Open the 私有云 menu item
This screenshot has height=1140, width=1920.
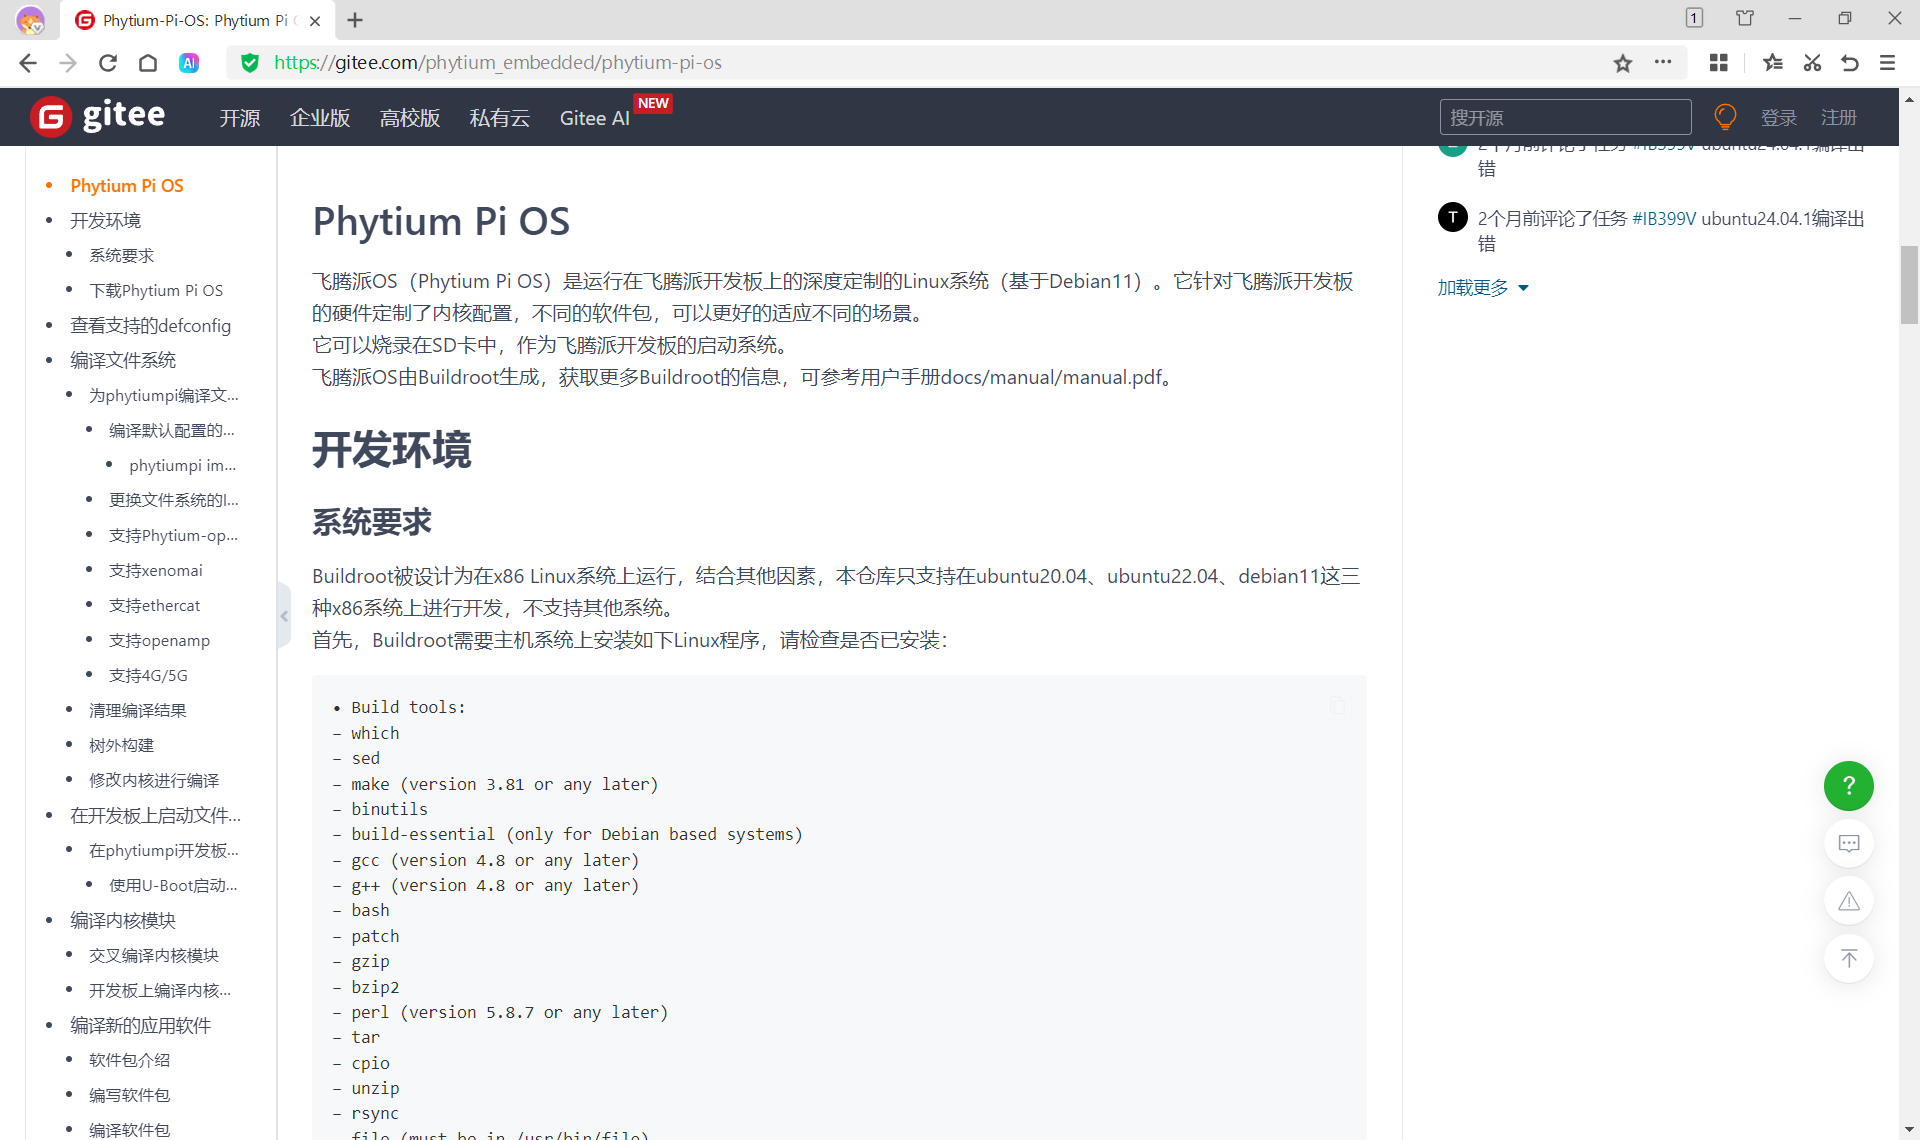coord(500,118)
